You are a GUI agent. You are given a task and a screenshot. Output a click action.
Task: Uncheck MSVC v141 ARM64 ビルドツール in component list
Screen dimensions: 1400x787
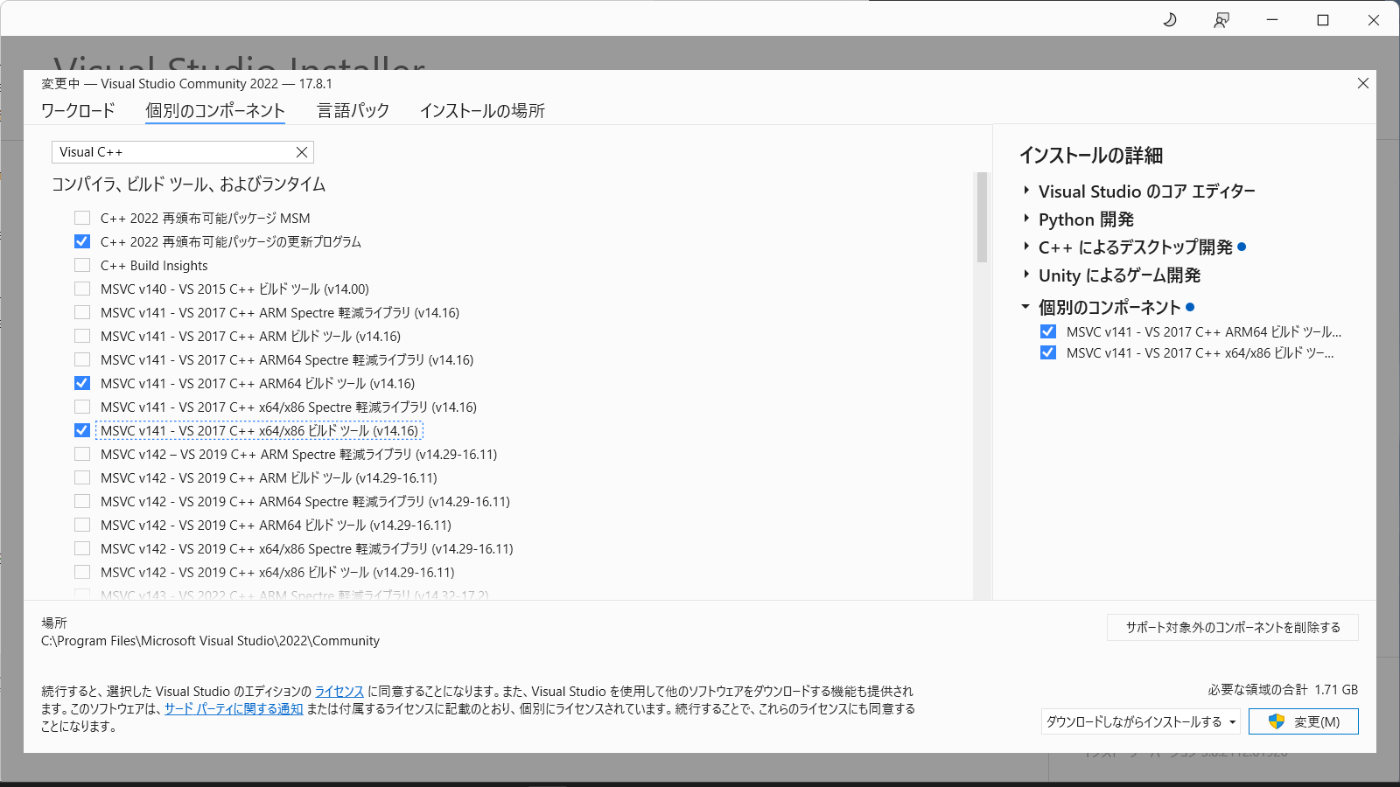(82, 383)
